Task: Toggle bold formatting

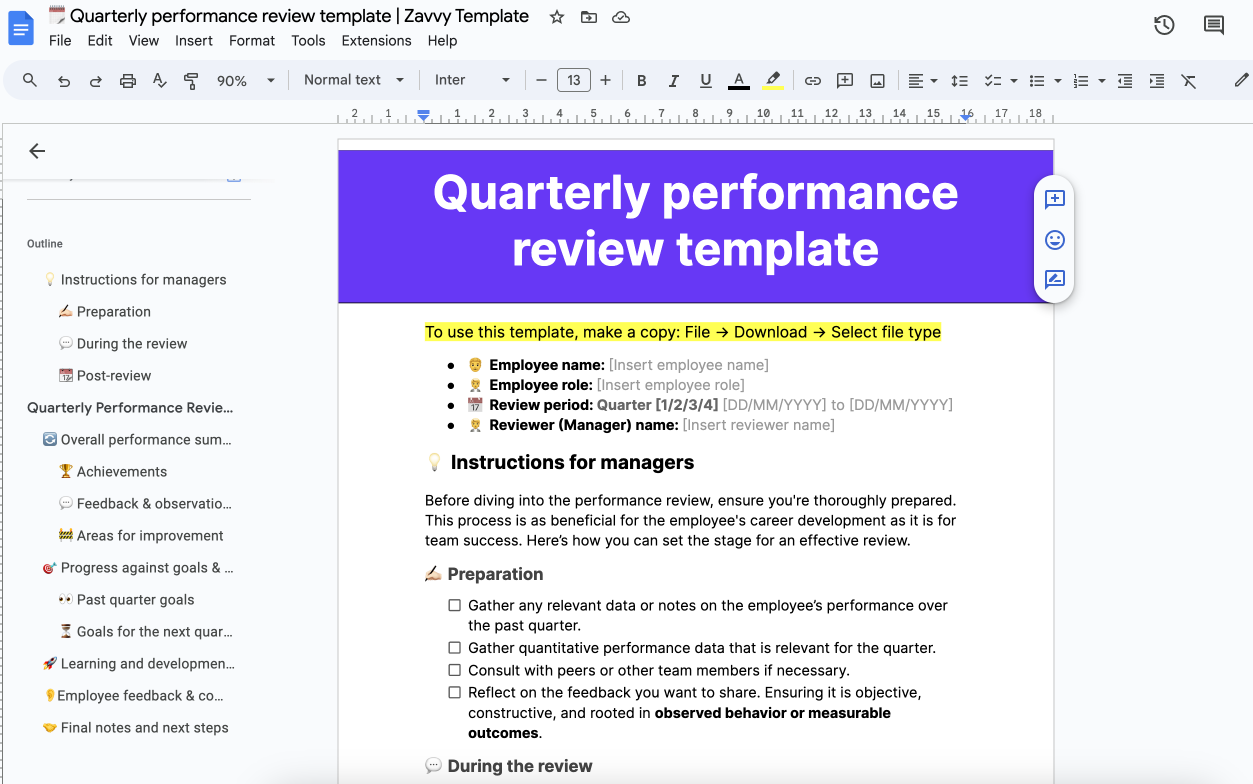Action: [641, 79]
